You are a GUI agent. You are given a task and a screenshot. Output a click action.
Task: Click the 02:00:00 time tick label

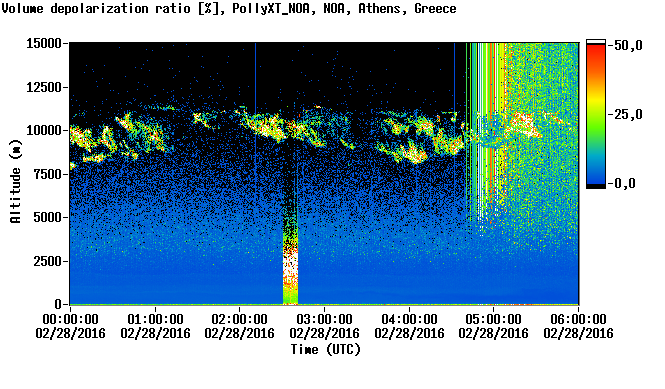click(x=240, y=319)
